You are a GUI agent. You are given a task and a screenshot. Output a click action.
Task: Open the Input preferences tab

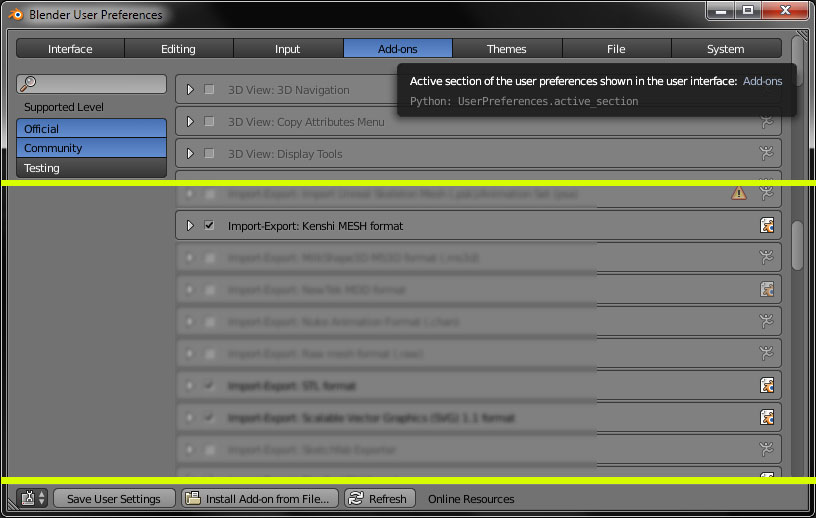point(288,48)
